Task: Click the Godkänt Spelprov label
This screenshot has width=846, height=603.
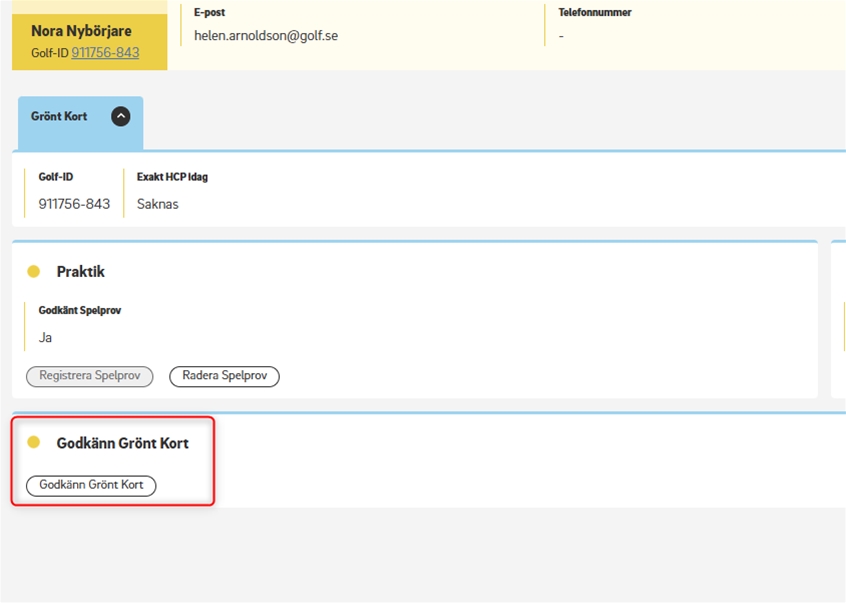Action: [x=80, y=310]
